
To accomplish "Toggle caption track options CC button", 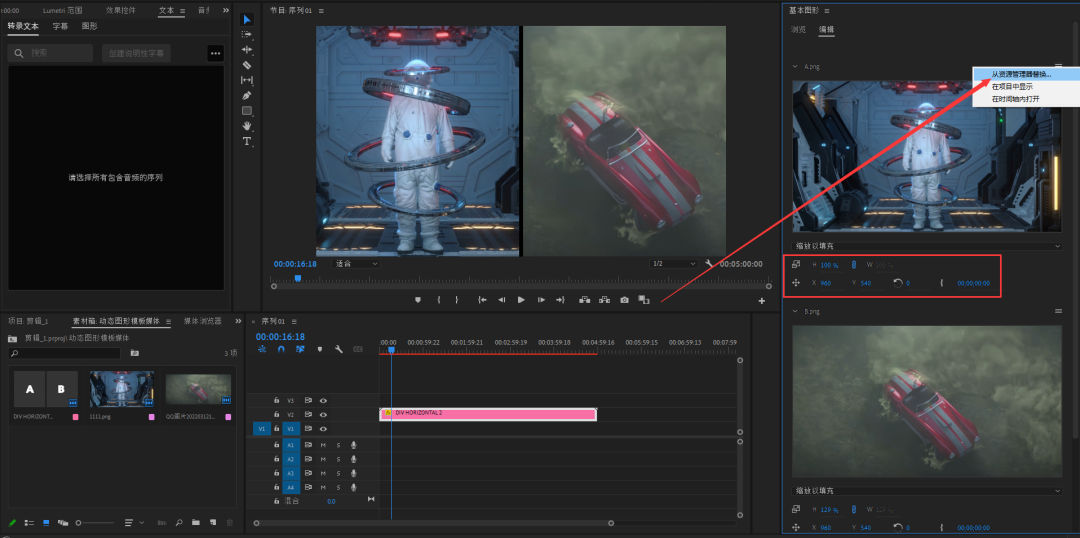I will tap(358, 349).
